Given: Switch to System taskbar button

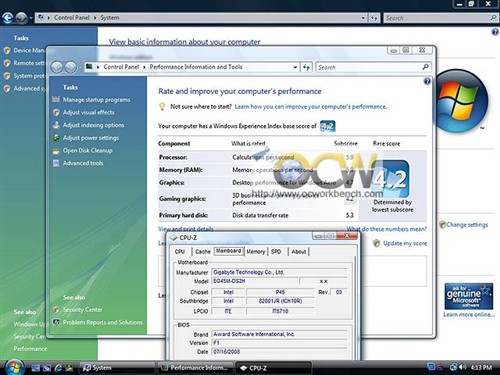Looking at the screenshot, I should click(x=117, y=368).
